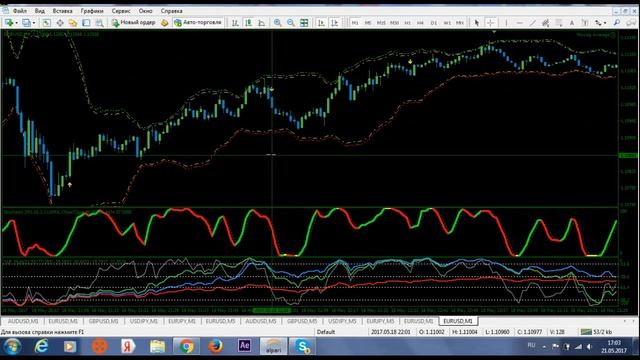640x360 pixels.
Task: Open the Окно menu
Action: (x=145, y=11)
